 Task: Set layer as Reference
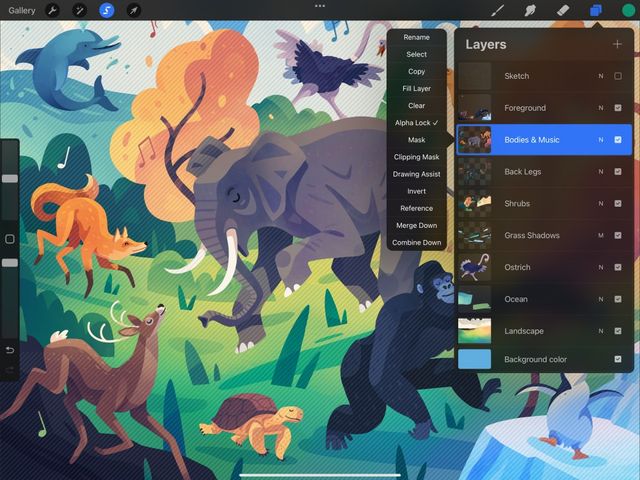coord(416,209)
